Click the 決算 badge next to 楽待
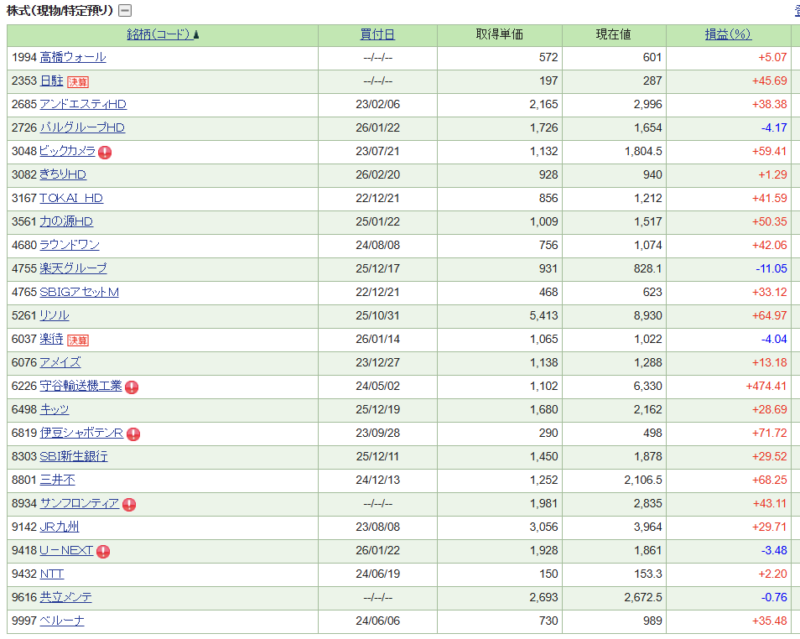 [78, 340]
